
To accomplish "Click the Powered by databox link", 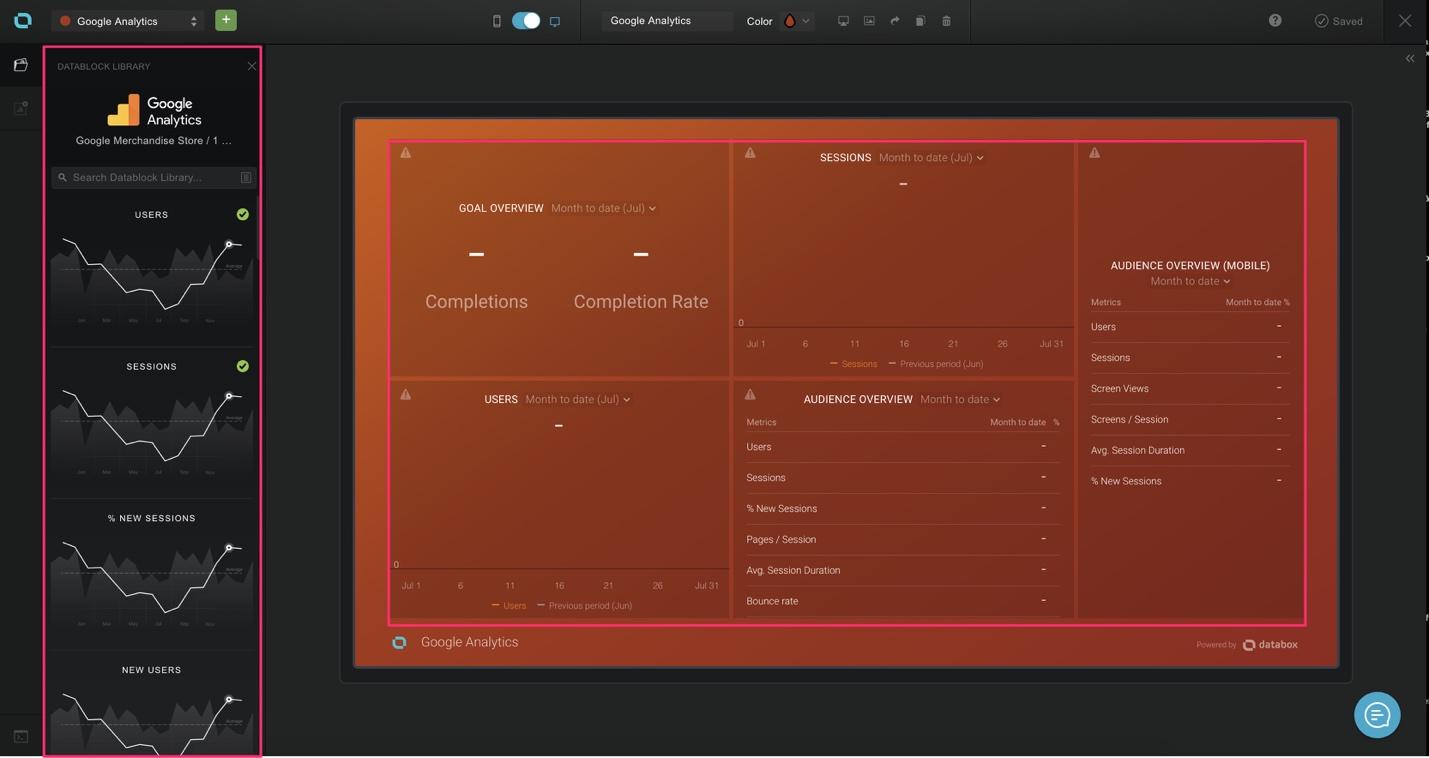I will tap(1247, 645).
